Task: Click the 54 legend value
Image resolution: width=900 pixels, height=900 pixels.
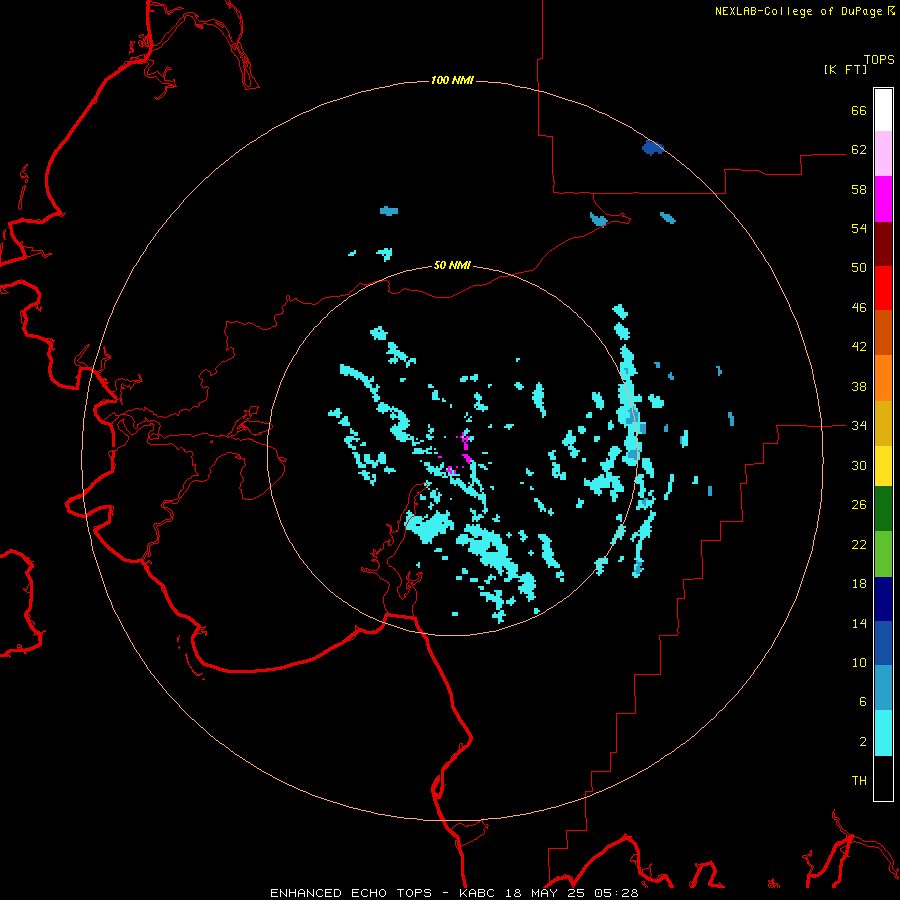Action: pyautogui.click(x=859, y=228)
